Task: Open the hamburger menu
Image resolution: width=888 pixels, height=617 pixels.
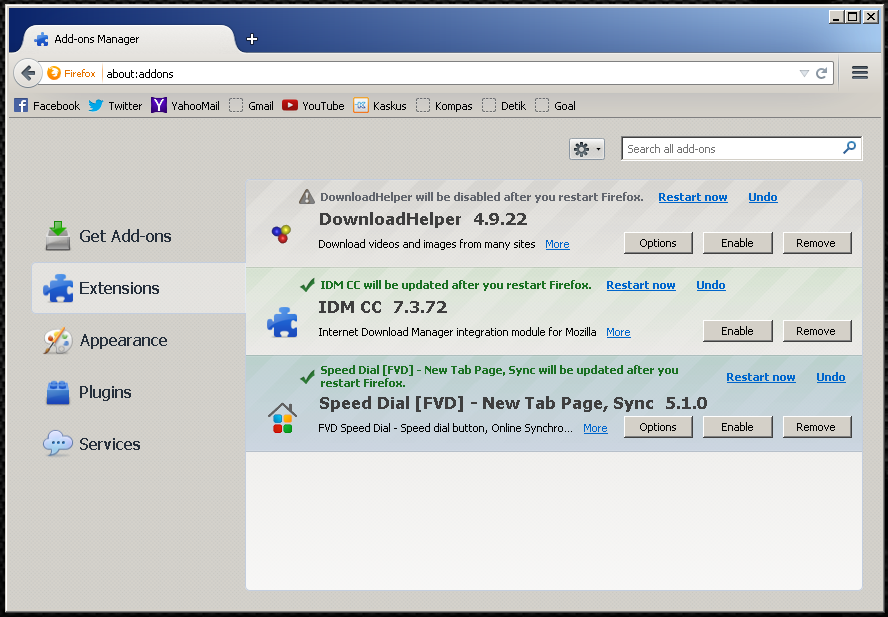Action: [x=860, y=73]
